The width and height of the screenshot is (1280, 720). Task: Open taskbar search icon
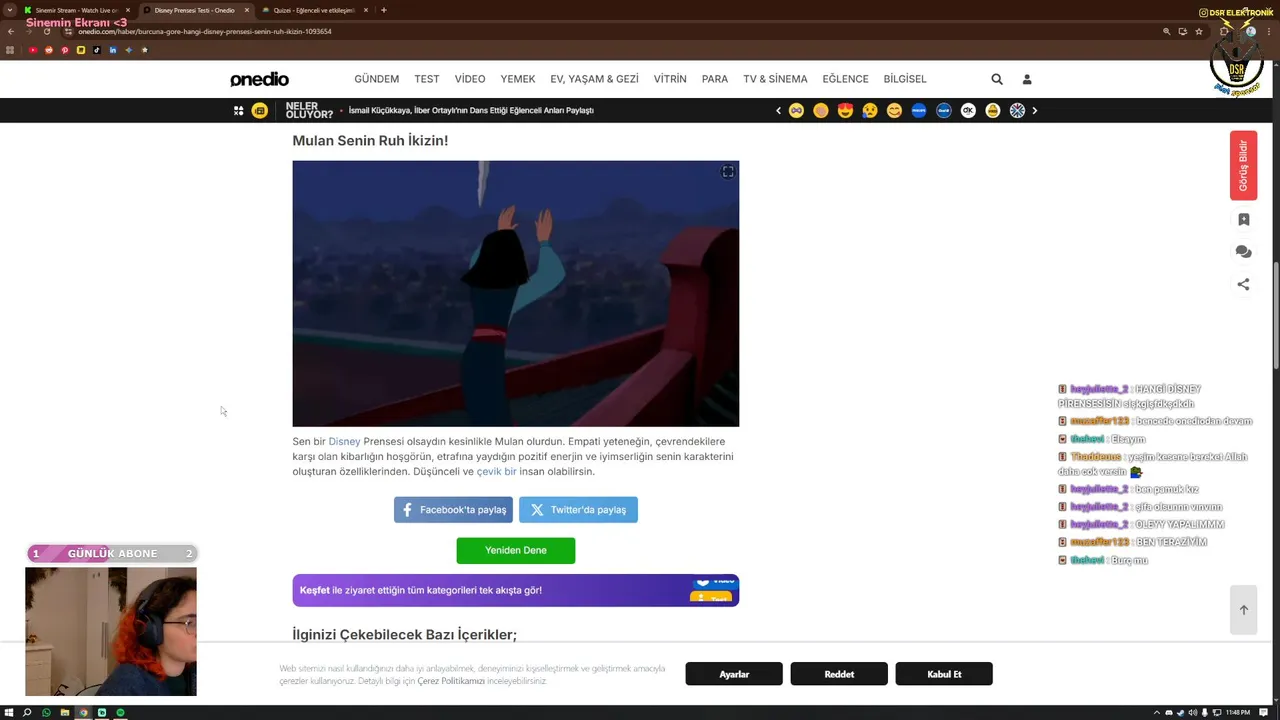coord(27,713)
